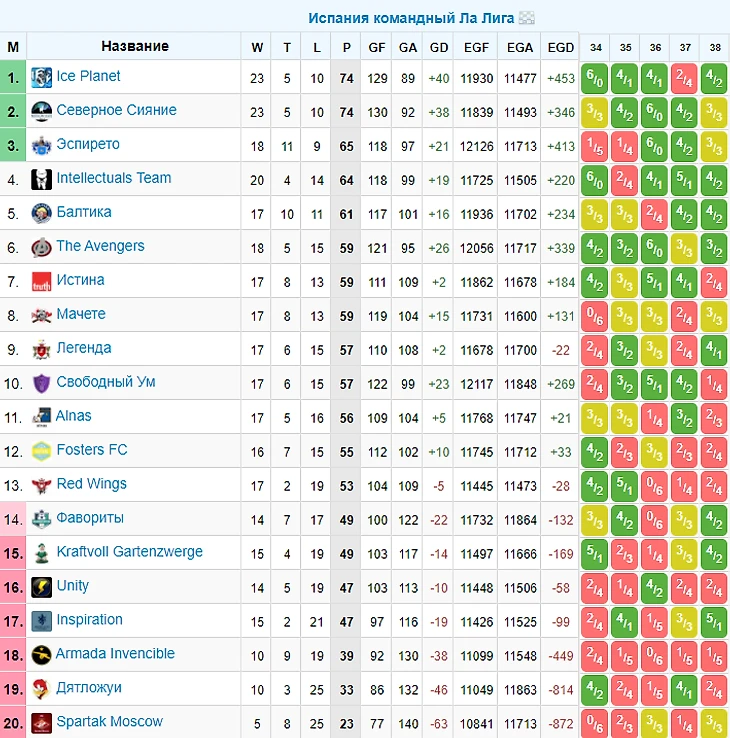Open the Эспирето team page link
This screenshot has height=738, width=730.
(88, 144)
